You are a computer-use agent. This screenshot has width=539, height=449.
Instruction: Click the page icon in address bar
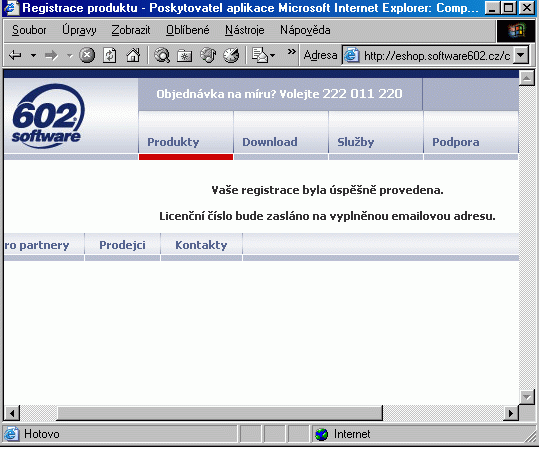(352, 55)
